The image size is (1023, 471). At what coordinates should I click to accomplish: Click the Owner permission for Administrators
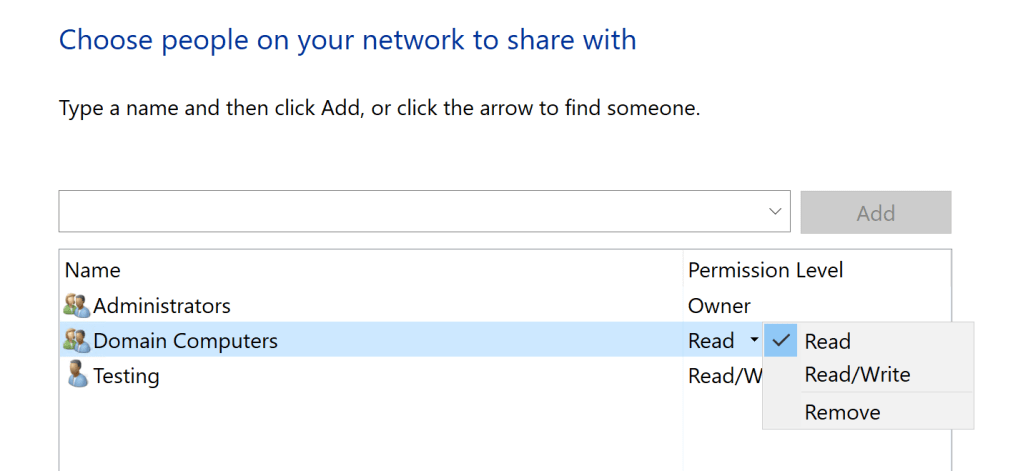719,306
